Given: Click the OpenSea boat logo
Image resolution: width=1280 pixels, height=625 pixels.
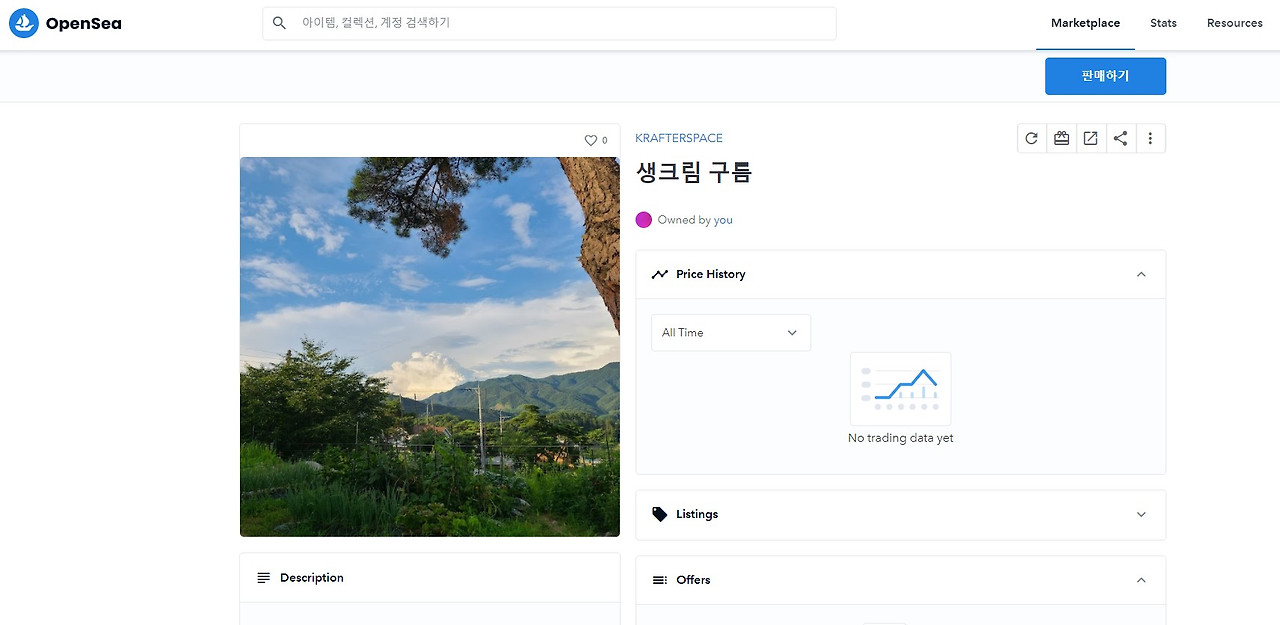Looking at the screenshot, I should coord(23,22).
